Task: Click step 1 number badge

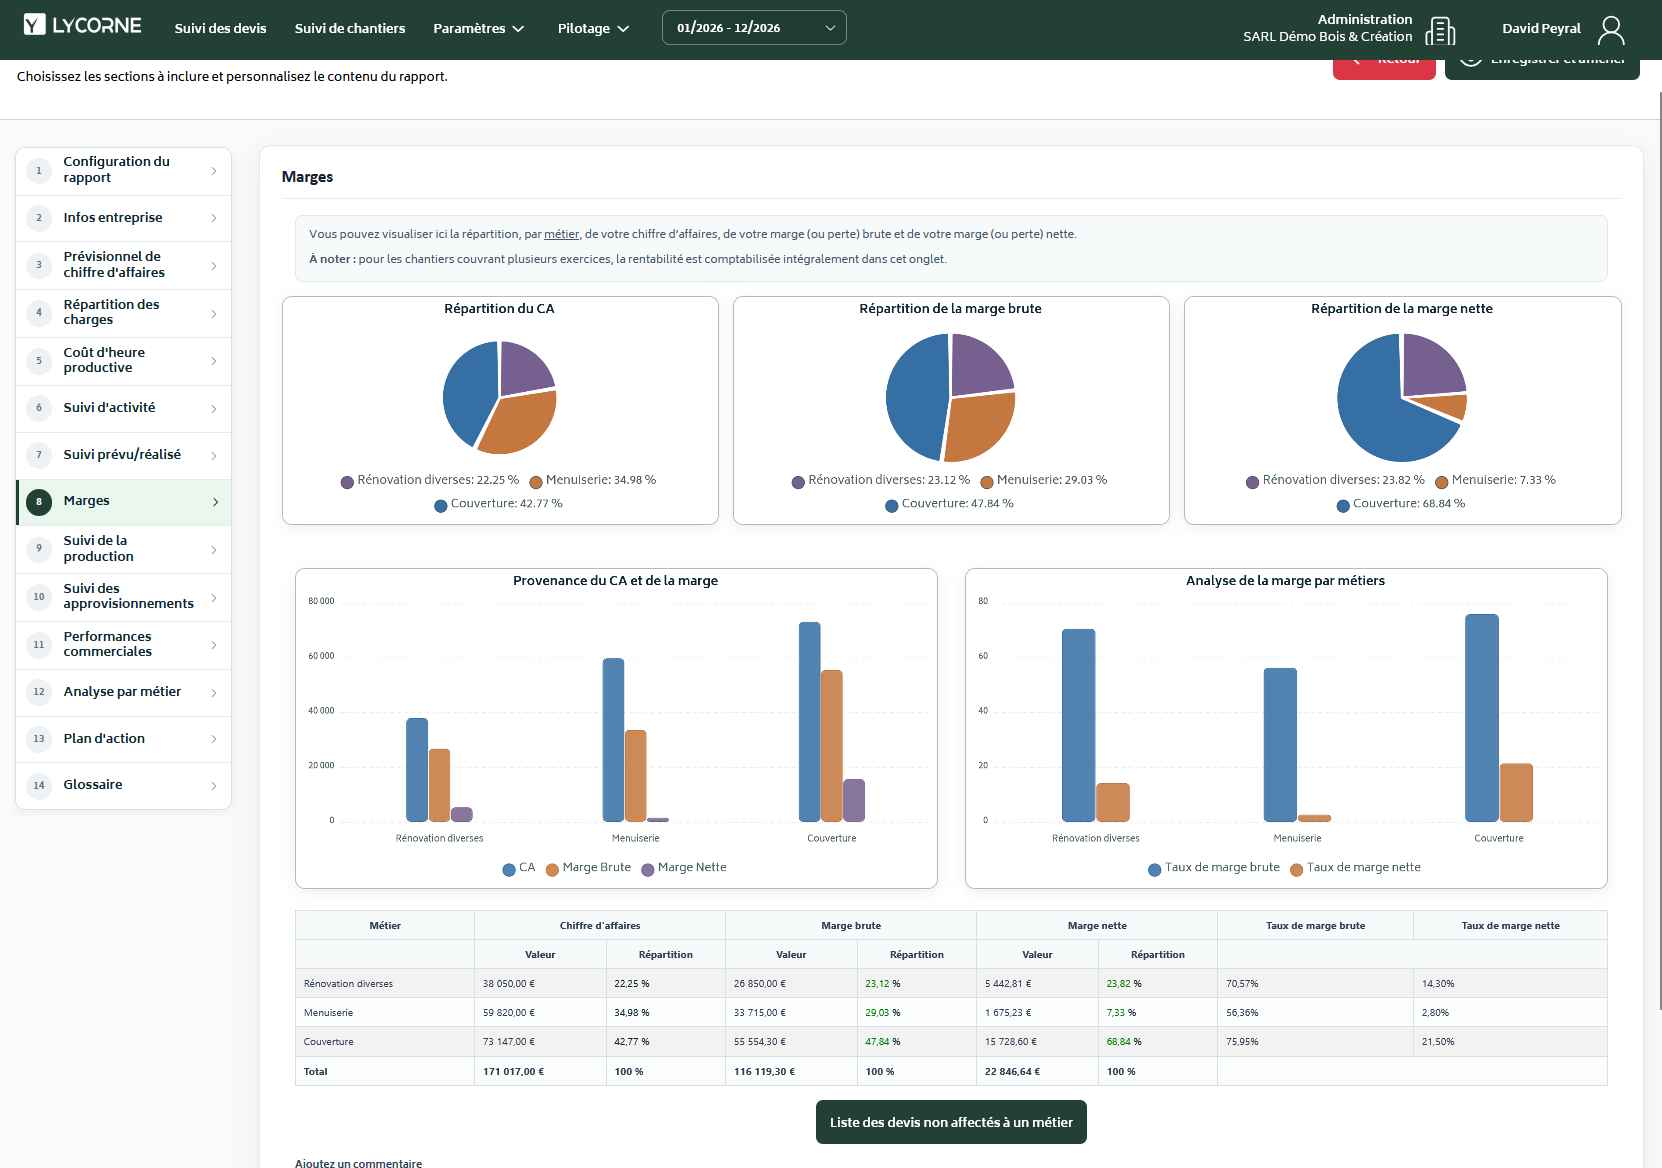Action: pyautogui.click(x=39, y=171)
